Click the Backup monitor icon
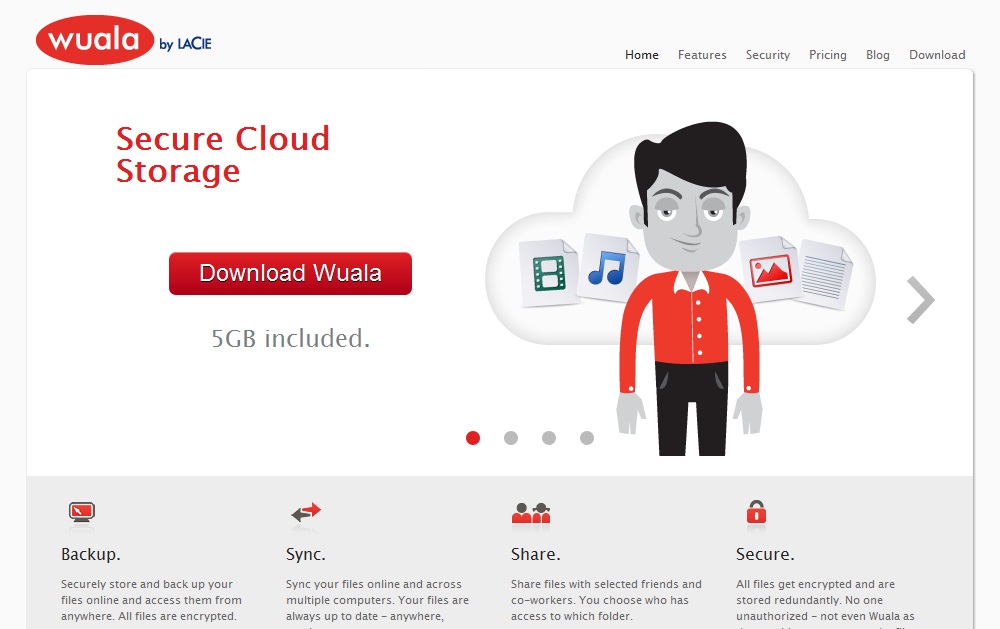1000x629 pixels. click(82, 512)
